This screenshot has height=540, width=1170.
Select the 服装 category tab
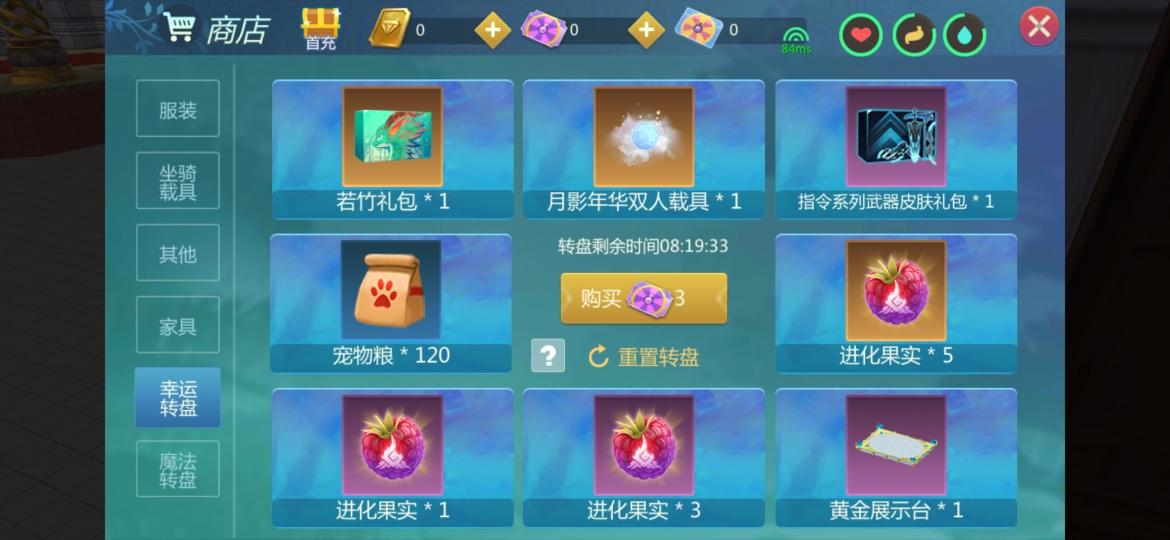pyautogui.click(x=178, y=109)
